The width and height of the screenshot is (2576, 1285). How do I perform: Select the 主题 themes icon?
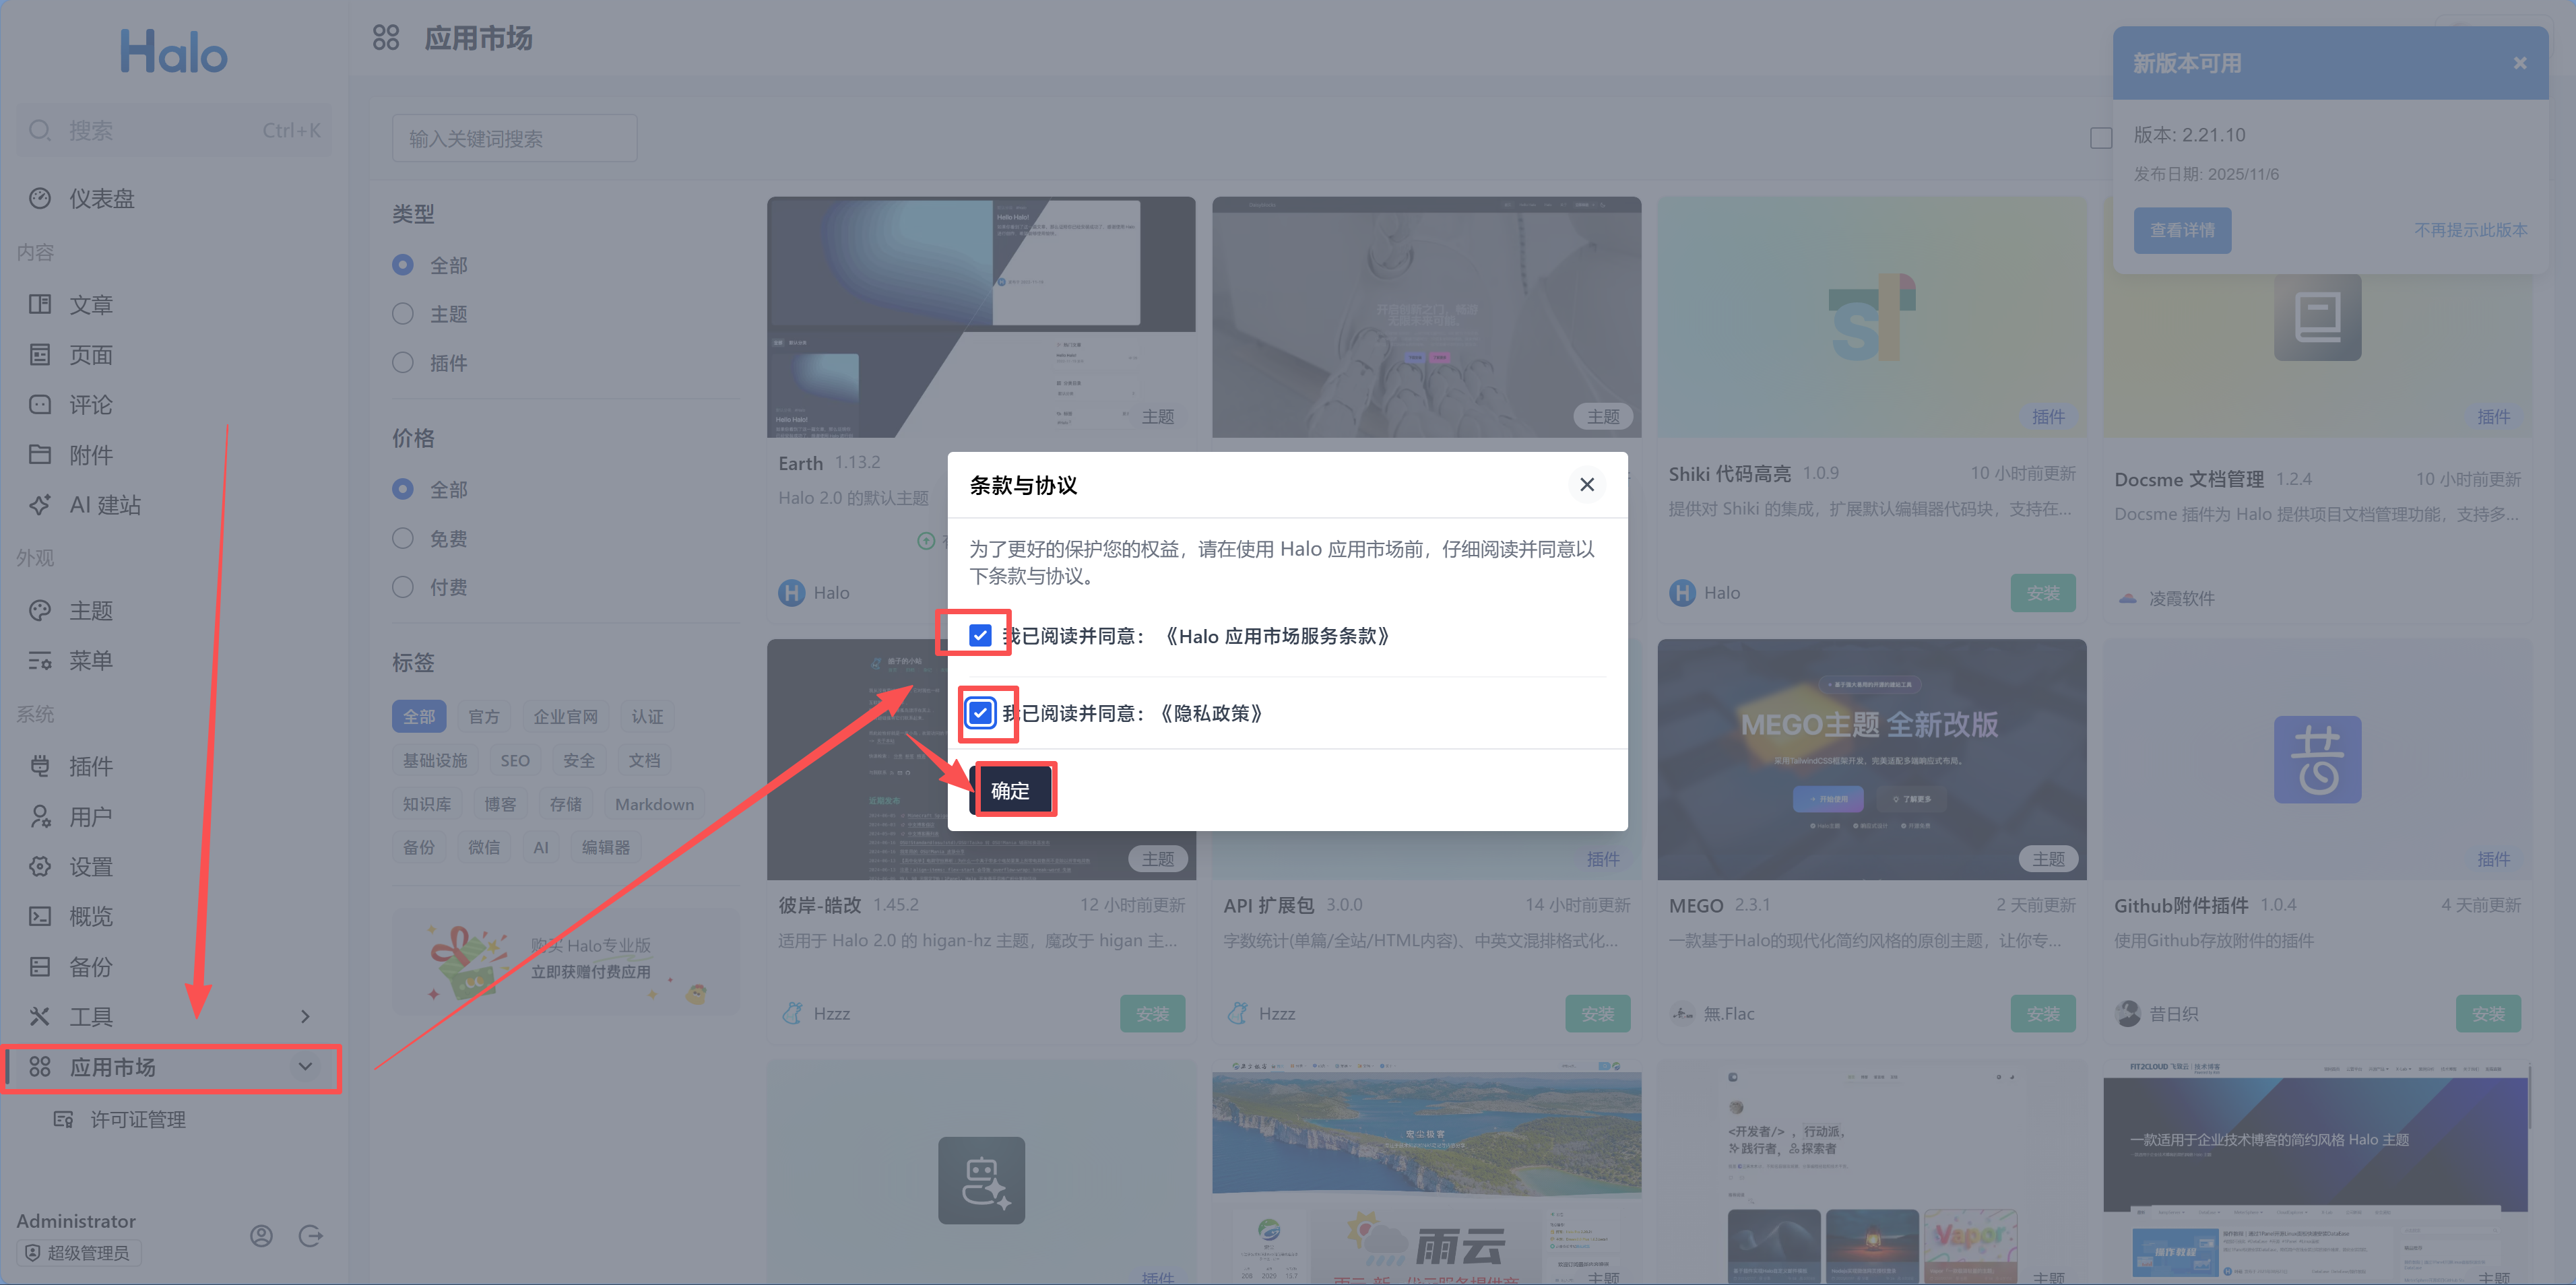[x=40, y=610]
